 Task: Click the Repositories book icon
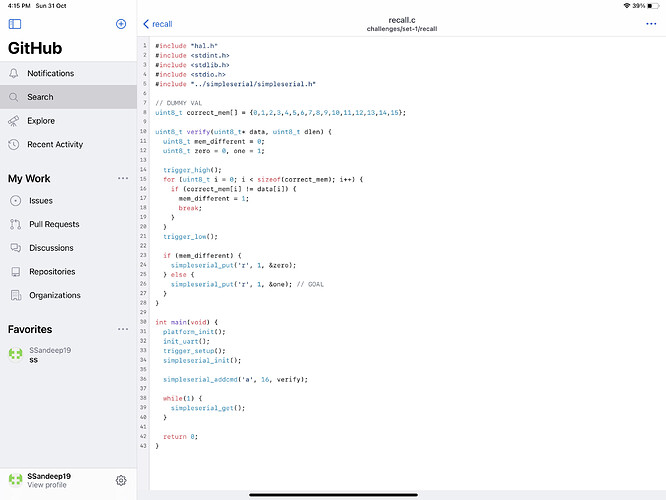click(x=15, y=271)
